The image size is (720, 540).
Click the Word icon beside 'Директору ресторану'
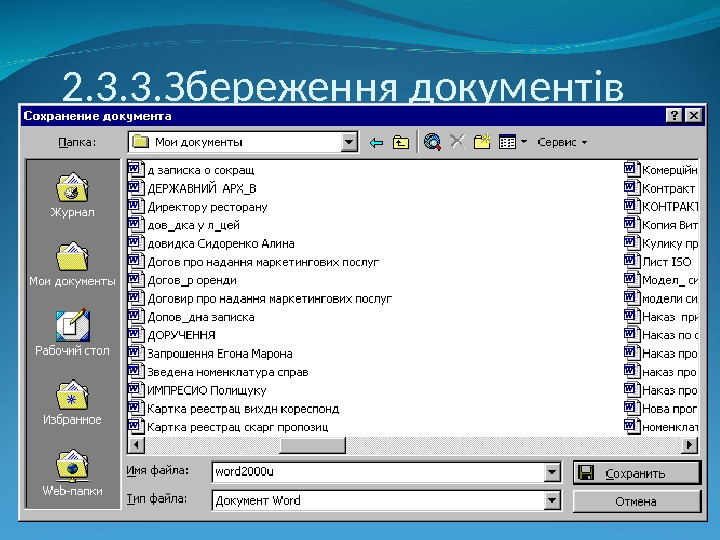point(135,206)
